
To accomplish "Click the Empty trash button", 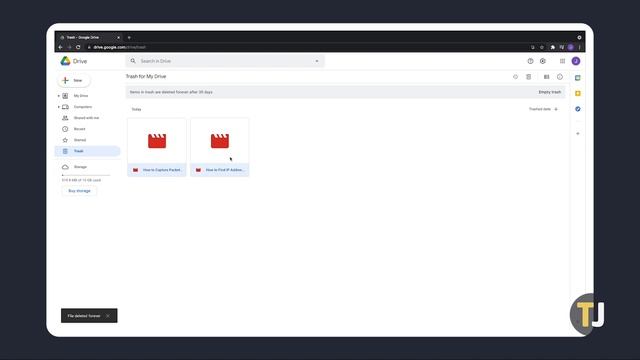I will tap(550, 92).
